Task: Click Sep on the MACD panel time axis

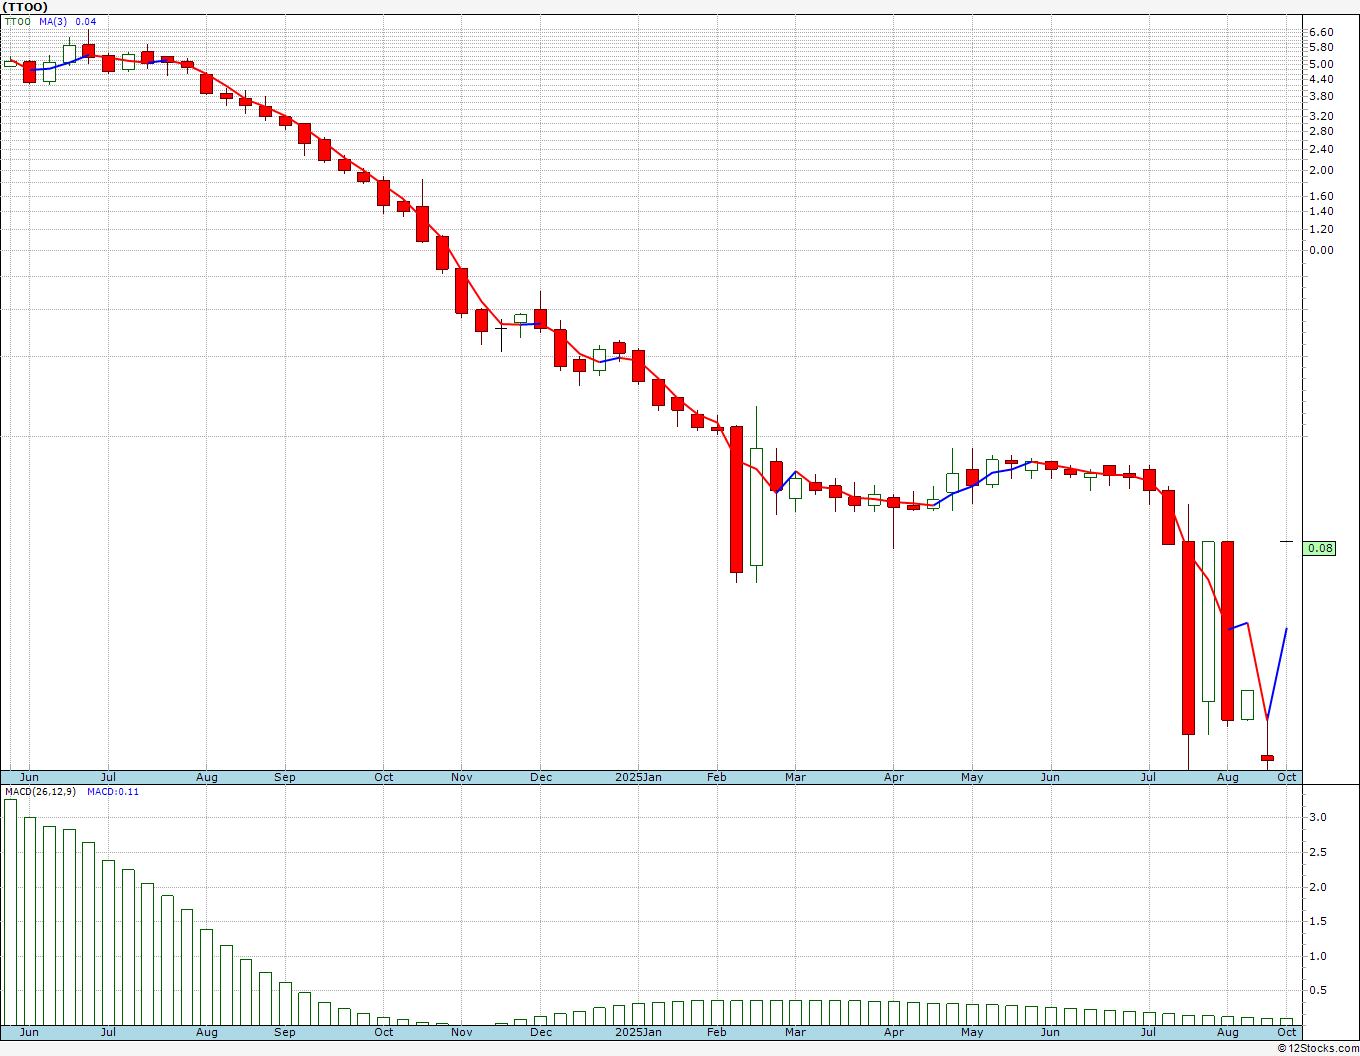Action: click(x=285, y=1032)
